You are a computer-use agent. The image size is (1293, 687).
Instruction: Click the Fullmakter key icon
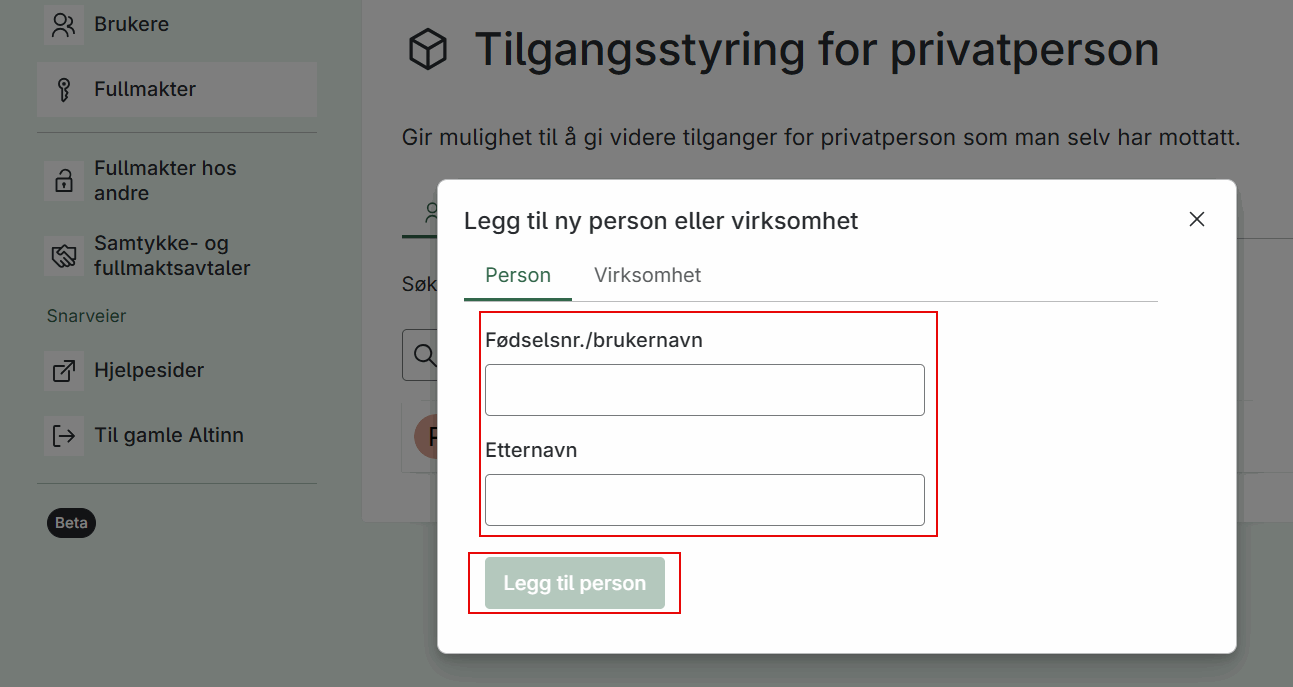click(x=64, y=90)
